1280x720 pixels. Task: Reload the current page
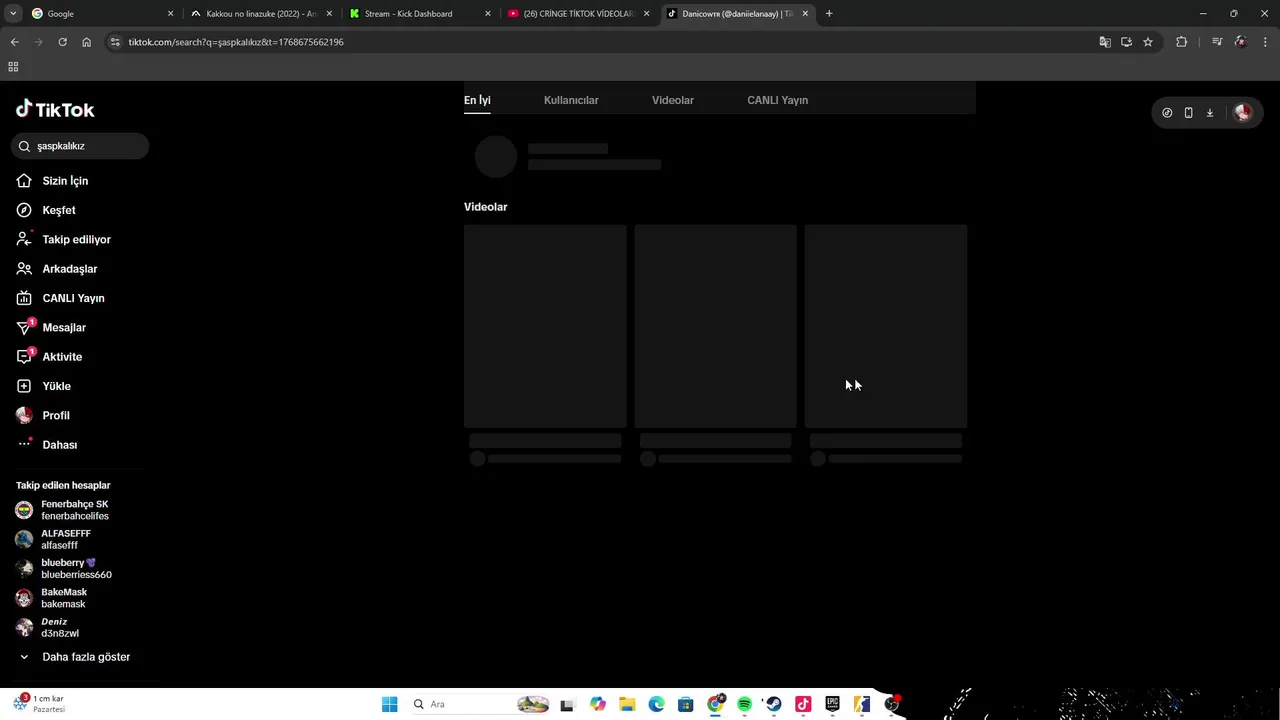click(x=62, y=42)
